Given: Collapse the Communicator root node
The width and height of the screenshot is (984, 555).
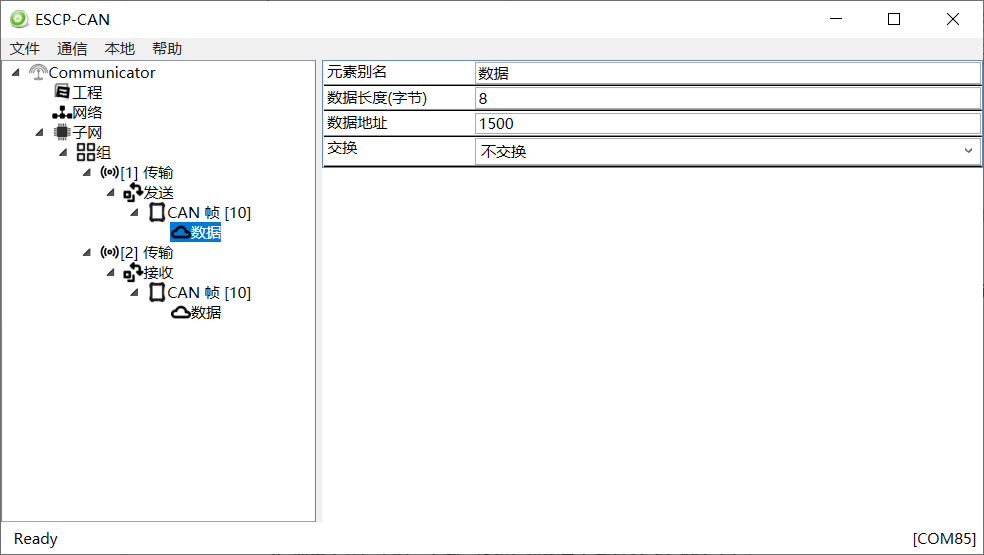Looking at the screenshot, I should pyautogui.click(x=15, y=72).
